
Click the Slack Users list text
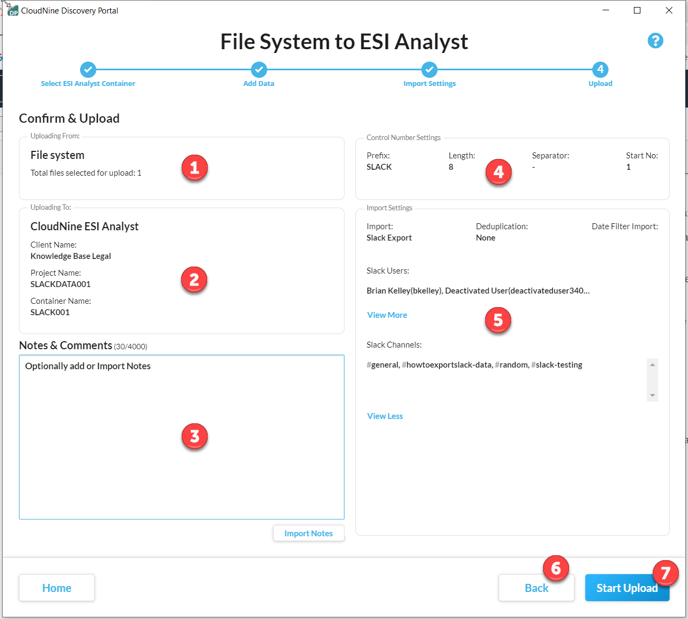(478, 291)
